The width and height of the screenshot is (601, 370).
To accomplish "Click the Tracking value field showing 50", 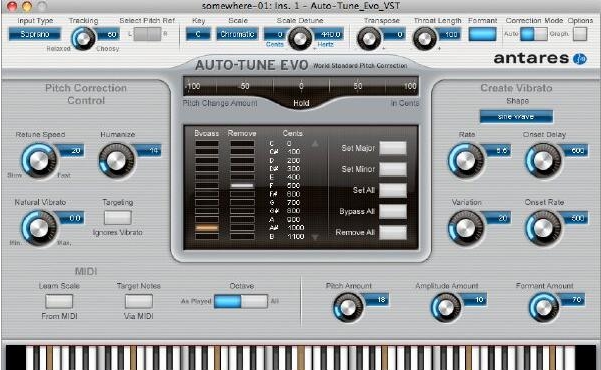I will click(108, 35).
